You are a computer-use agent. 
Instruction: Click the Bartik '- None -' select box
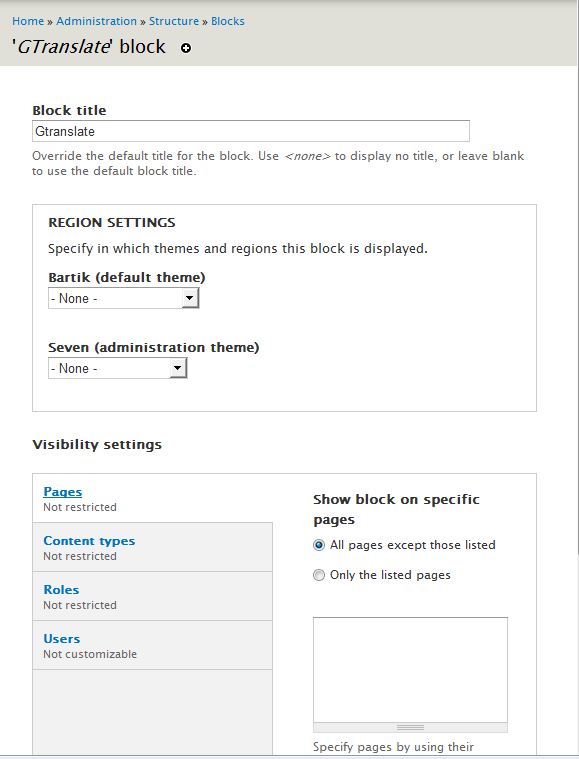(123, 298)
